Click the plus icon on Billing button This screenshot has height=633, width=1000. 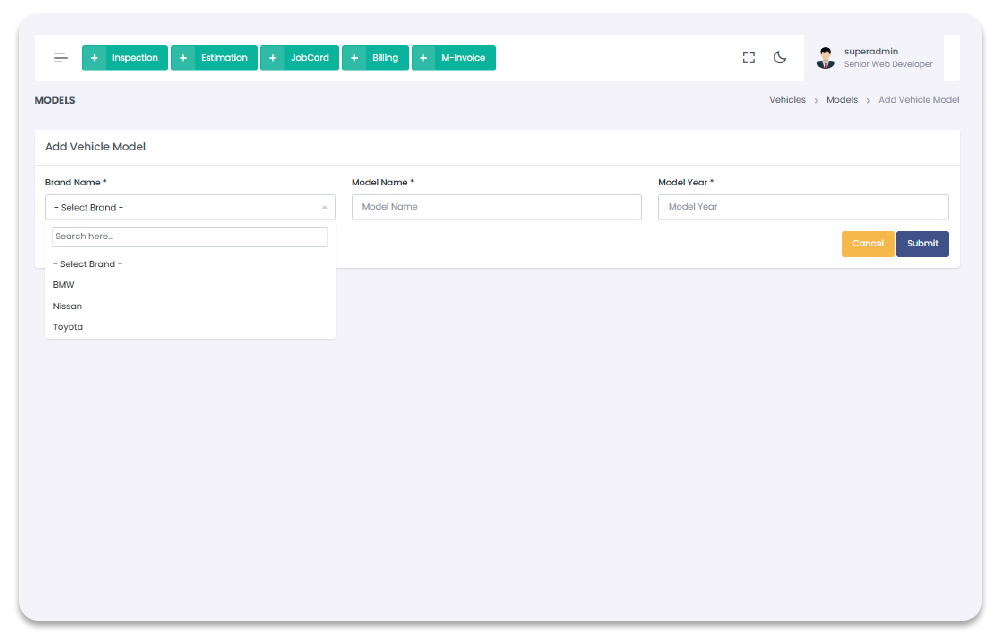click(x=354, y=58)
